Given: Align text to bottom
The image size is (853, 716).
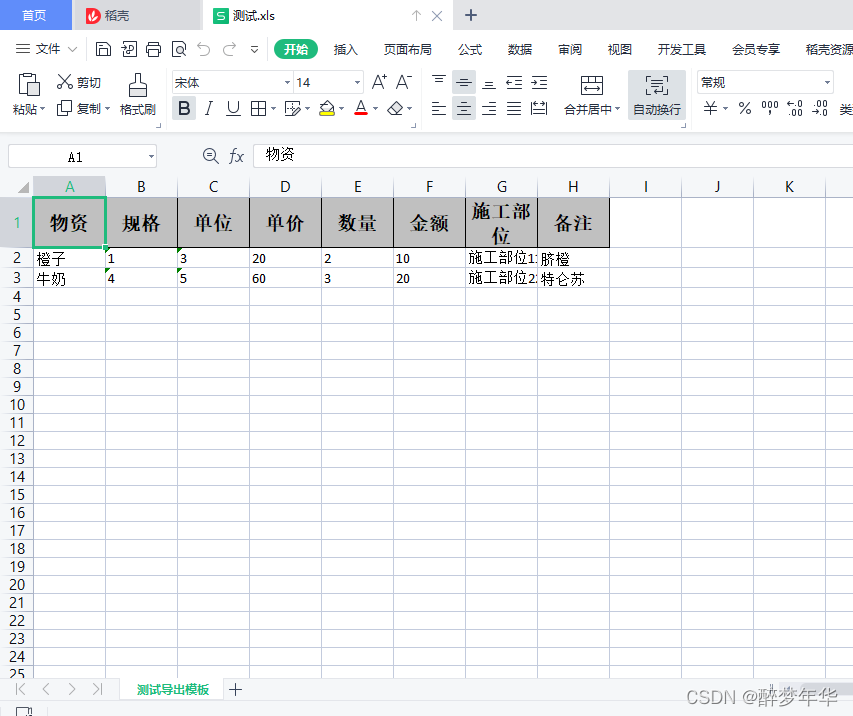Looking at the screenshot, I should (489, 82).
